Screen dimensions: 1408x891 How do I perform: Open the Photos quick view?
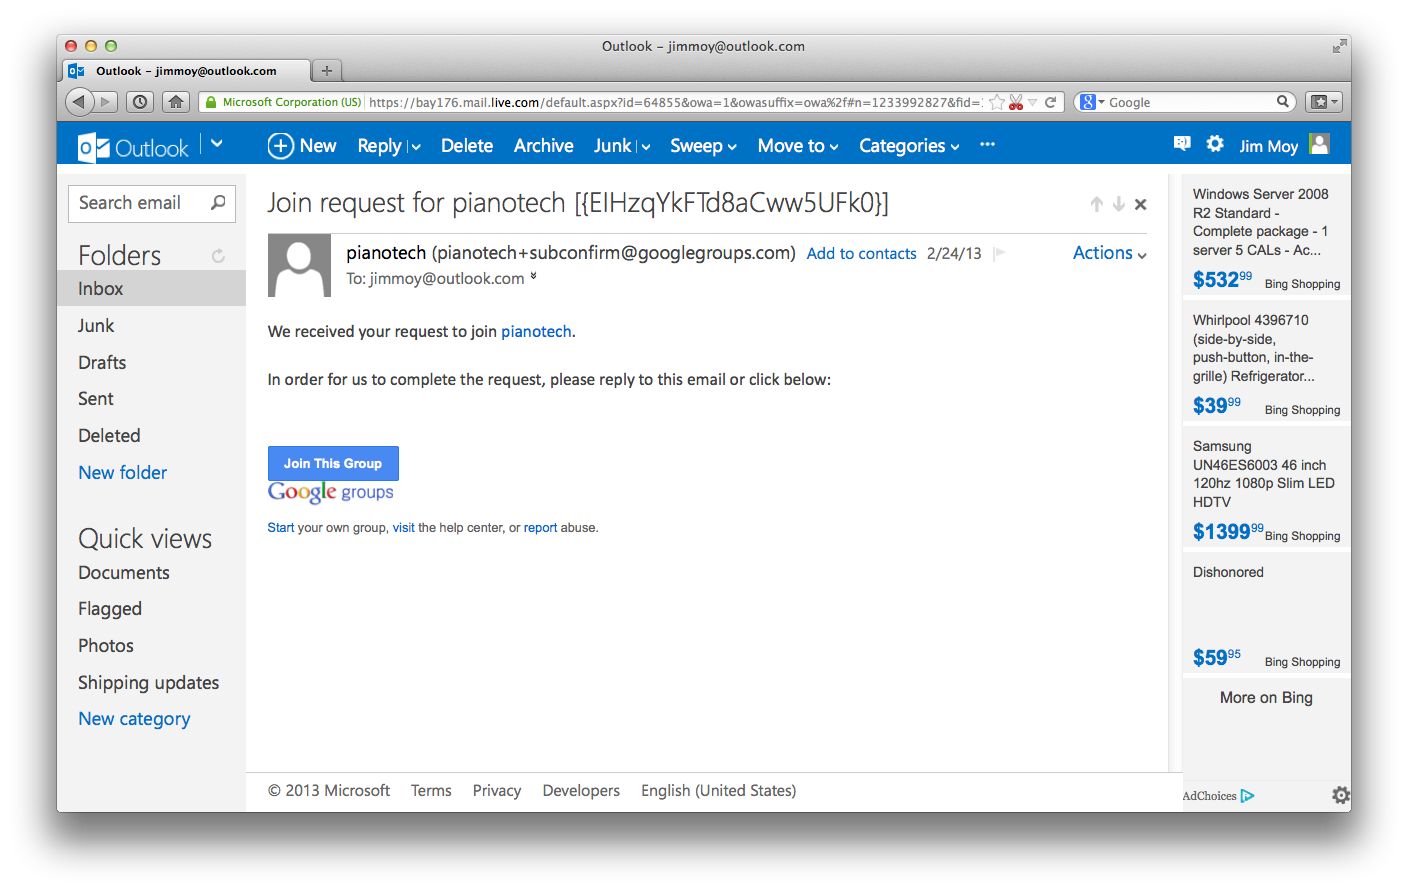[x=106, y=646]
